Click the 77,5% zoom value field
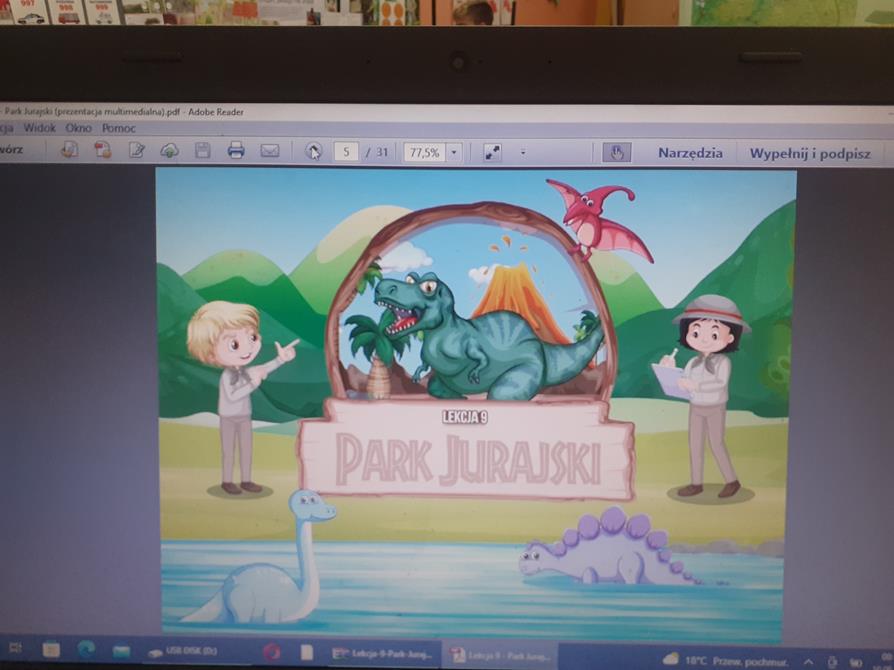 pos(424,153)
